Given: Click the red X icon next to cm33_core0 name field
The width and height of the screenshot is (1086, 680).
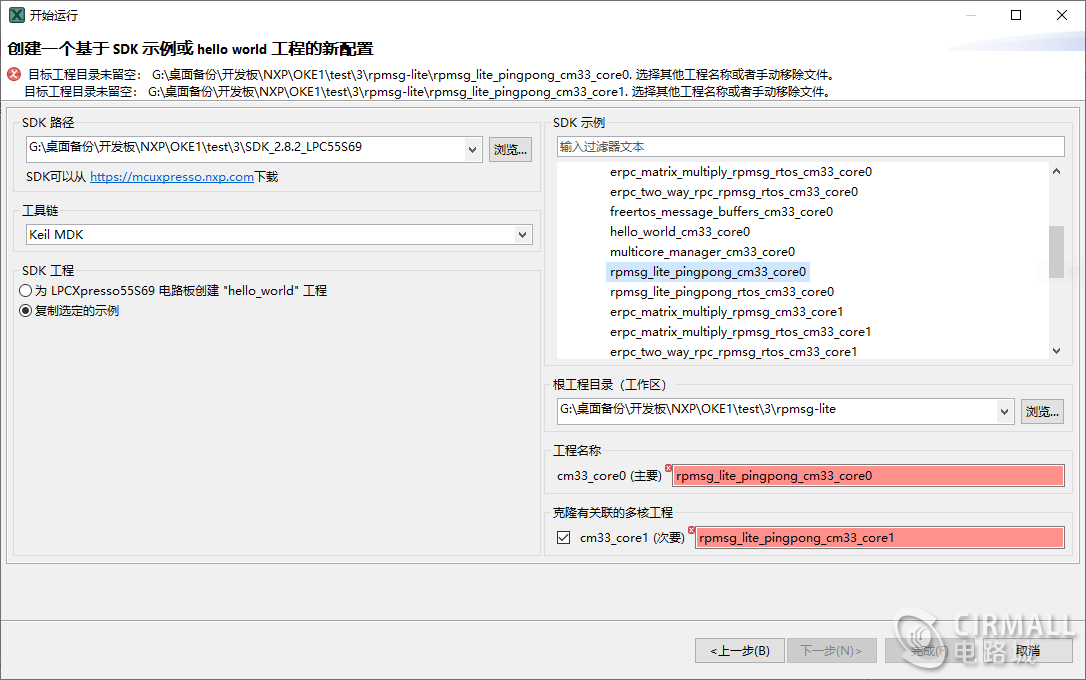Looking at the screenshot, I should coord(668,467).
